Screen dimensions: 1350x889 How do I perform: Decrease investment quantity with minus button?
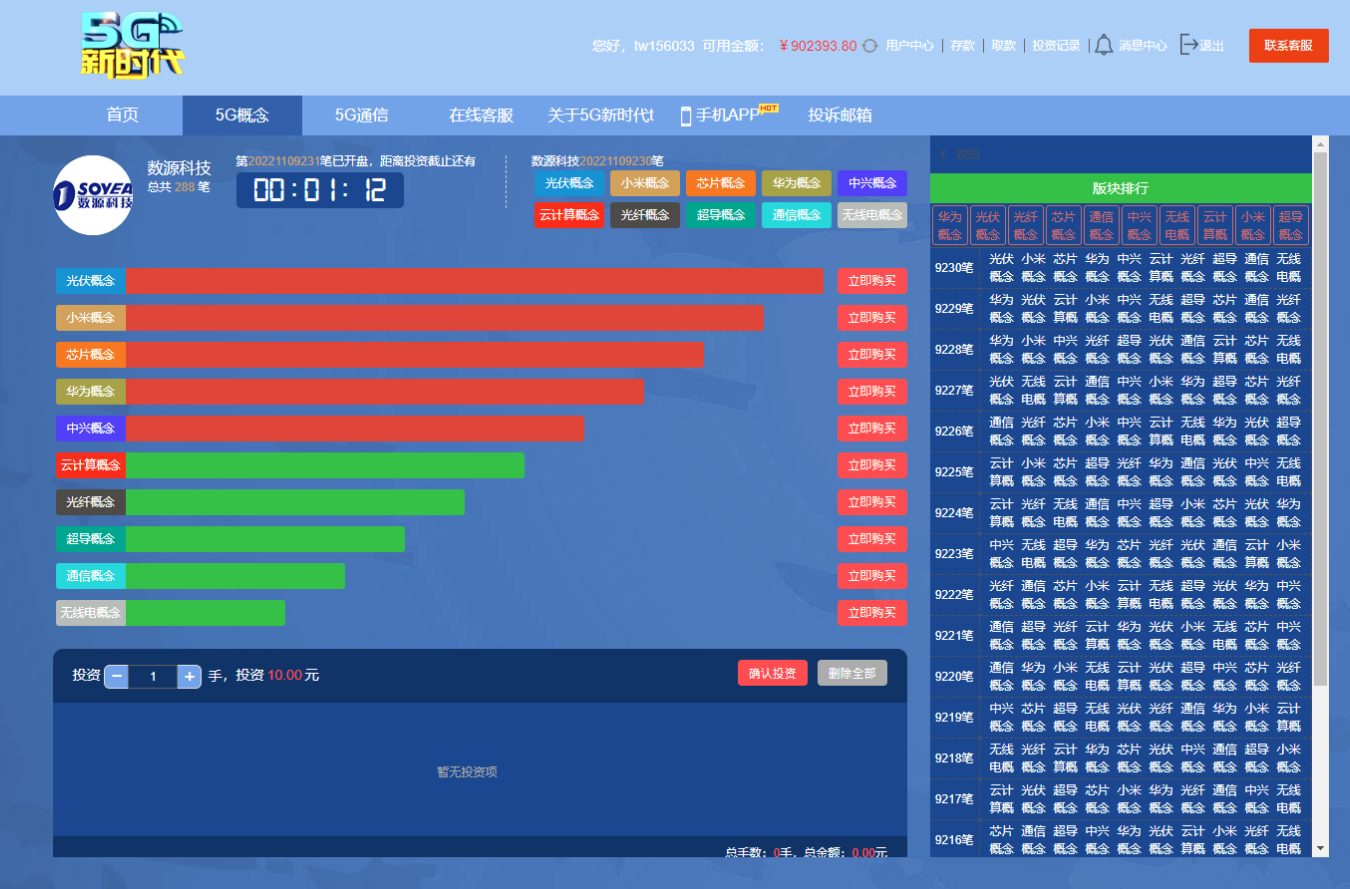click(116, 677)
